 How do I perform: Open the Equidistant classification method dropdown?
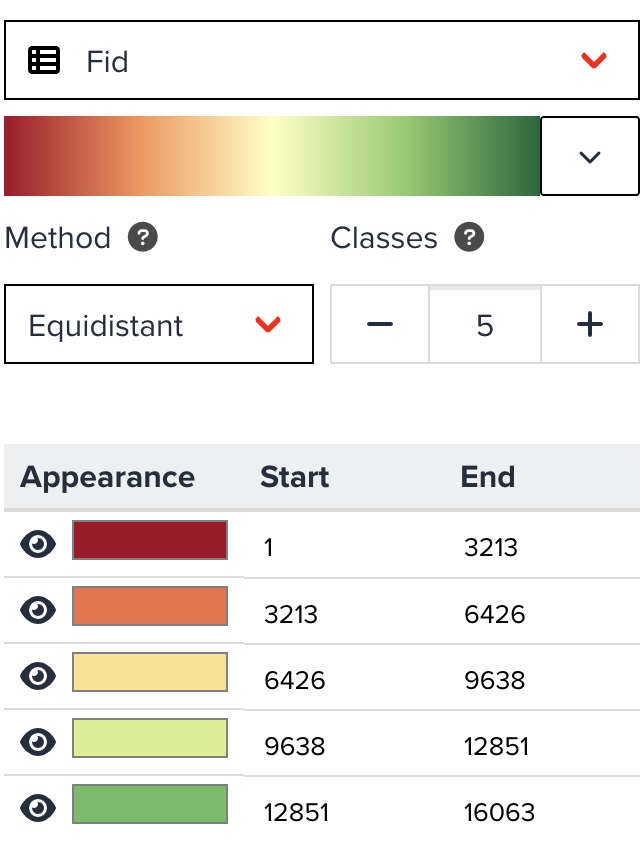click(x=160, y=323)
